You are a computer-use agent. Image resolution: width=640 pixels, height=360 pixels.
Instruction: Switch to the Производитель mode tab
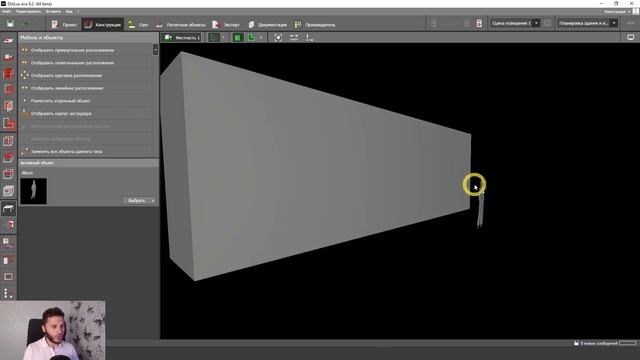[x=315, y=24]
